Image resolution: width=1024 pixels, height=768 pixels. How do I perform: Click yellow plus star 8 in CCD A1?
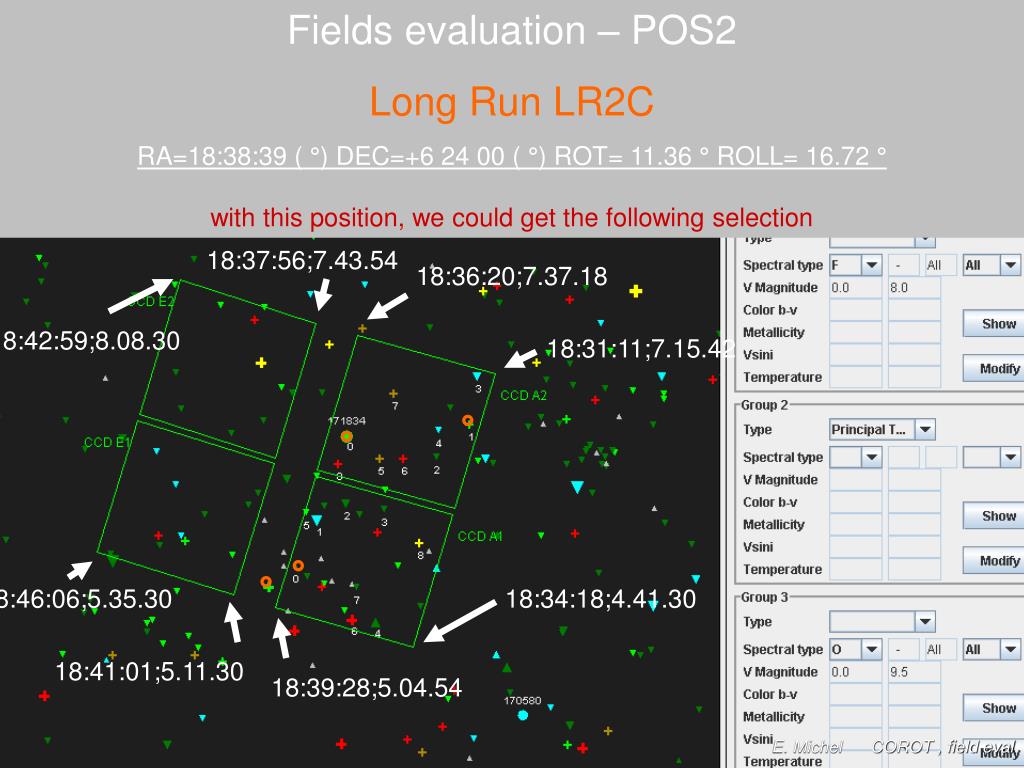coord(419,543)
